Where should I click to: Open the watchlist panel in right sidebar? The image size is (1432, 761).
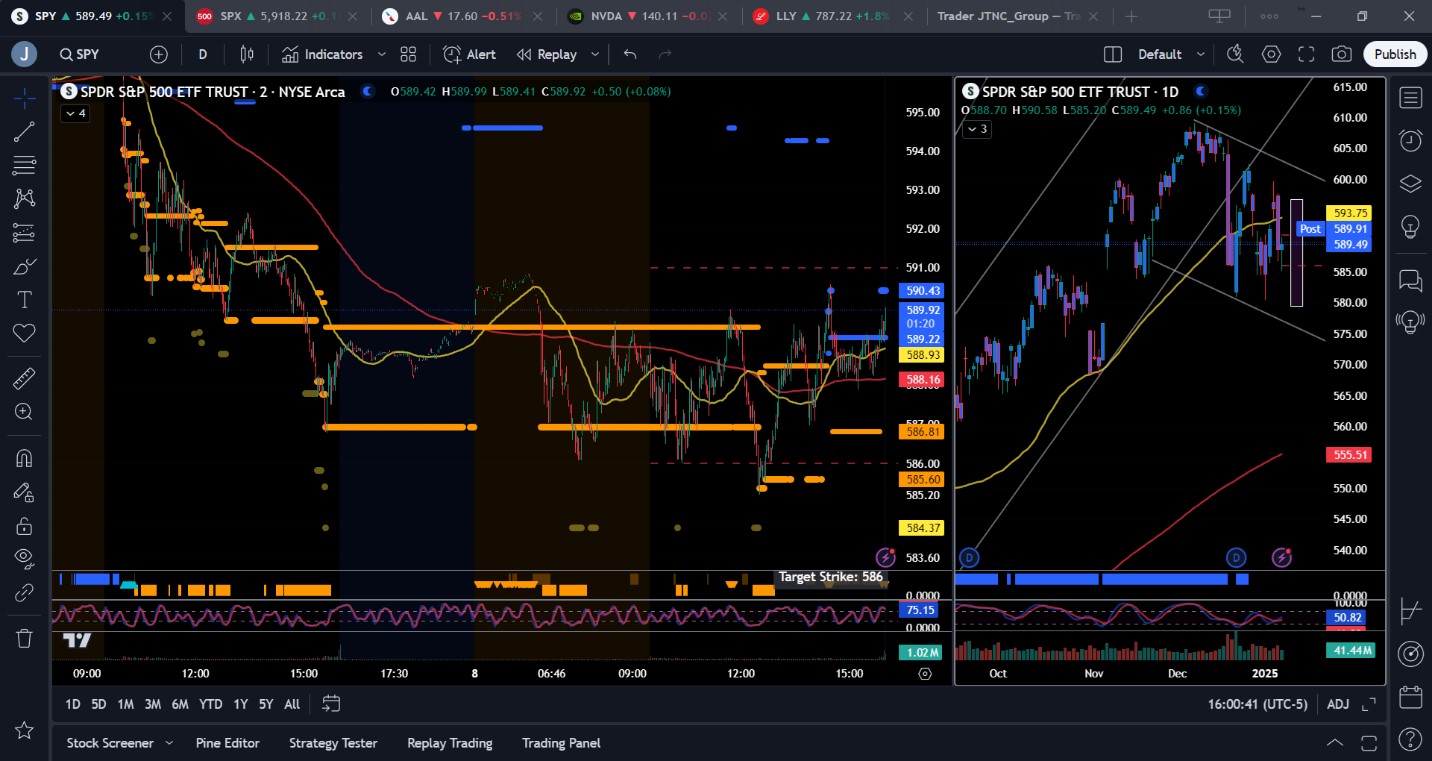[x=1411, y=97]
